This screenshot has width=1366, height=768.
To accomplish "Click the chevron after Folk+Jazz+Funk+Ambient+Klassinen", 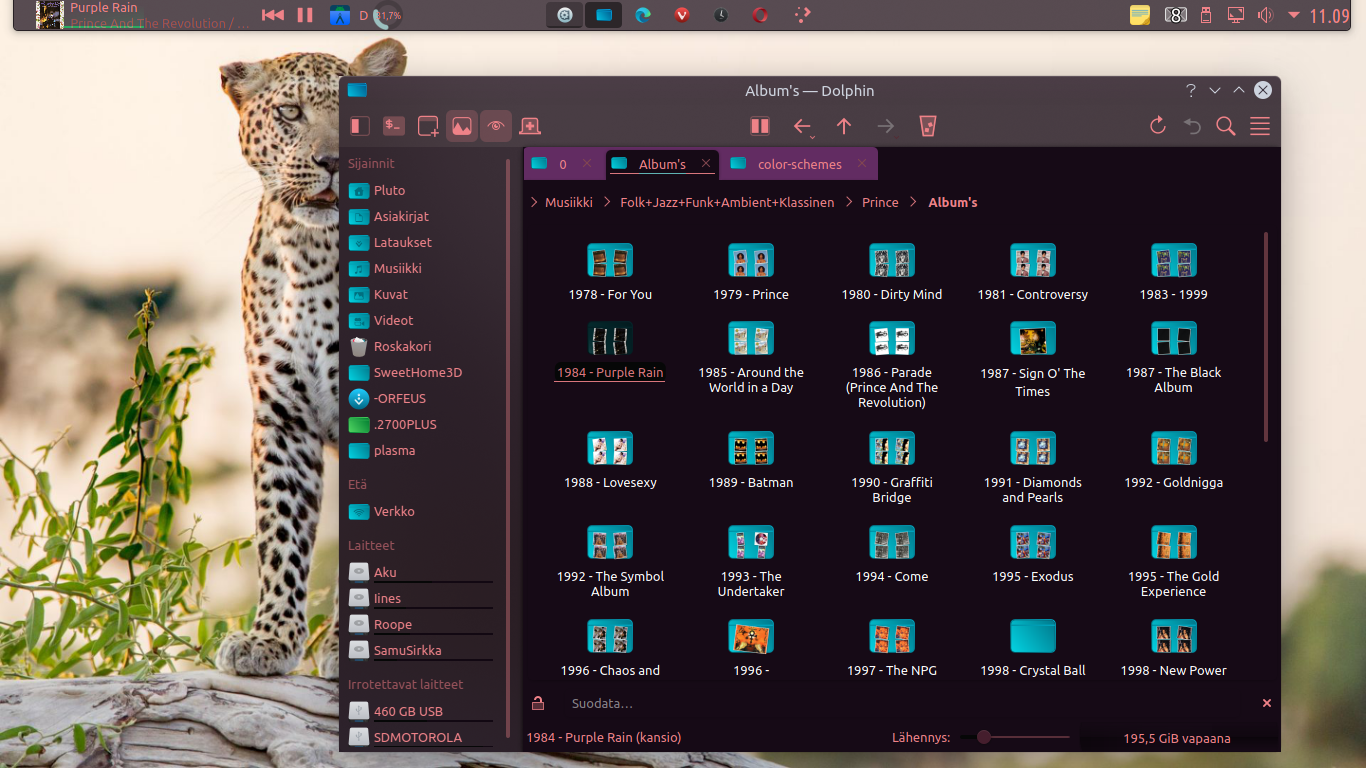I will click(x=849, y=201).
